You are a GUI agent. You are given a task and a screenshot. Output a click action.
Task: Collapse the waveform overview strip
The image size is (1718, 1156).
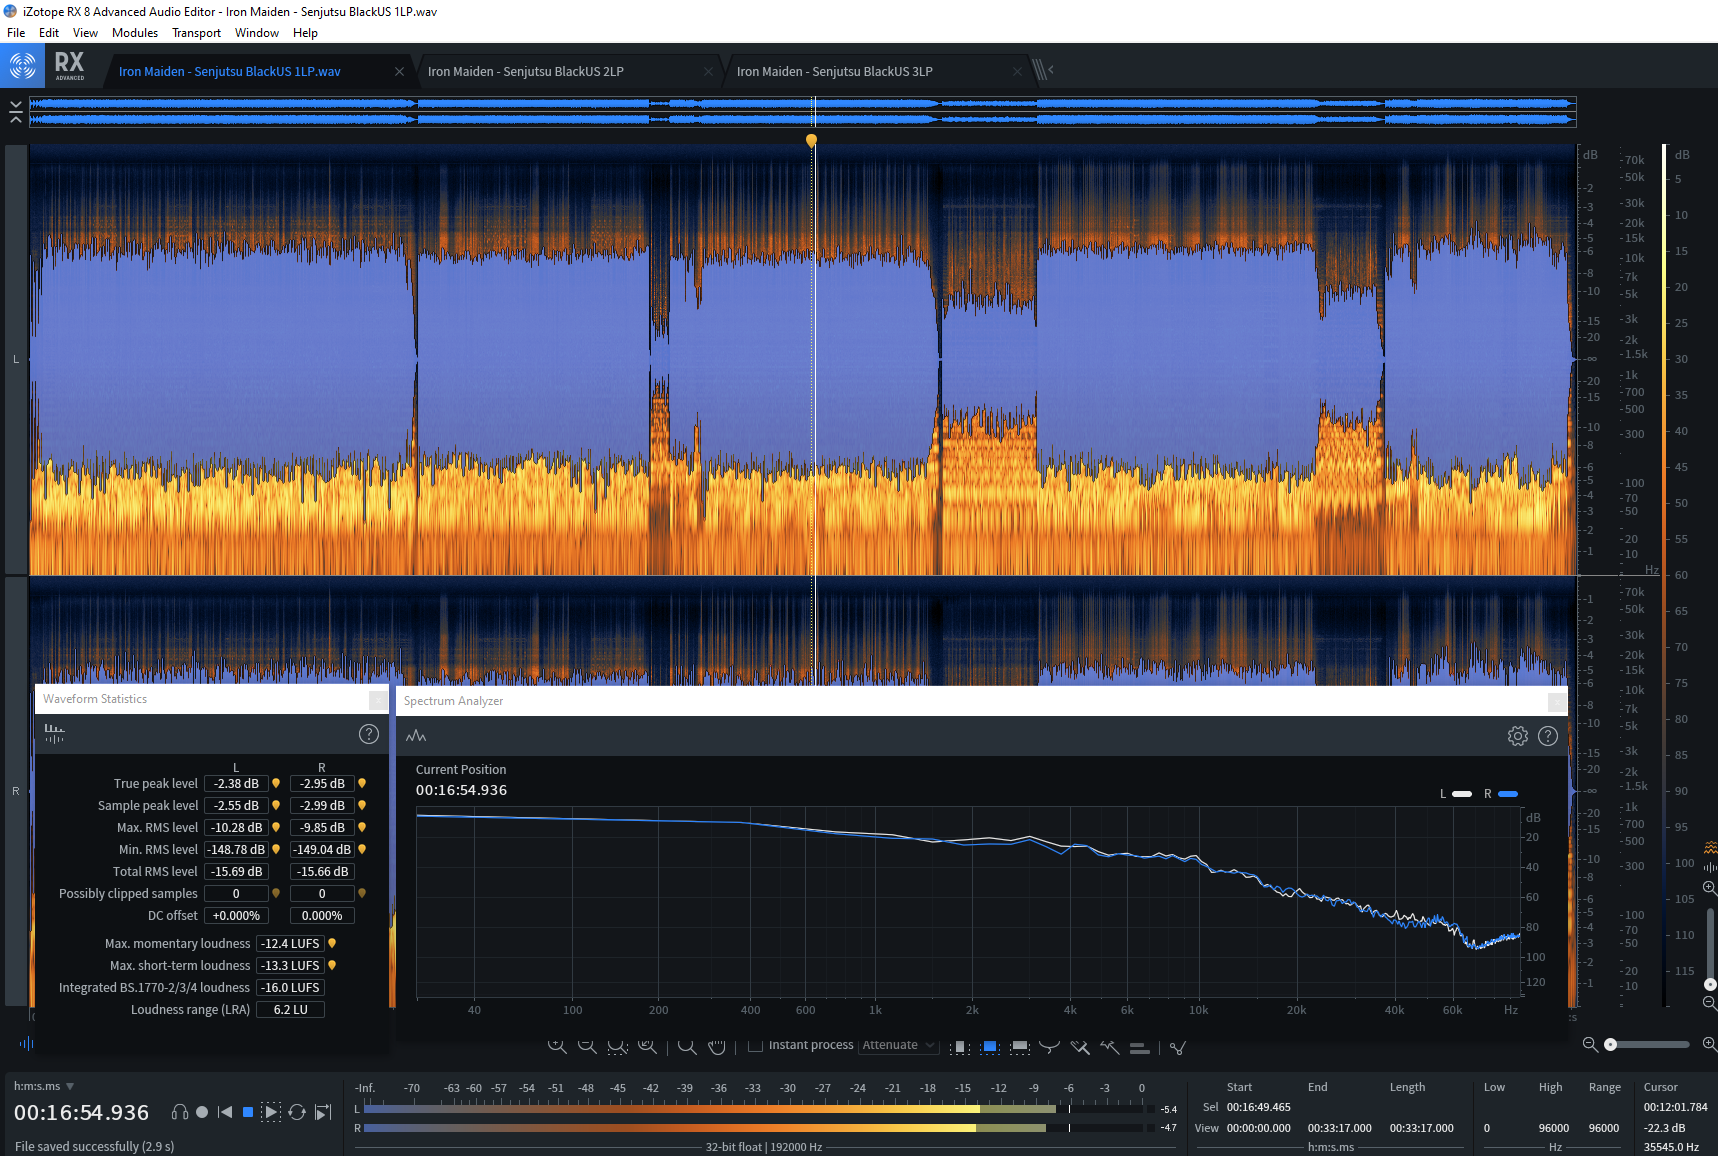15,111
